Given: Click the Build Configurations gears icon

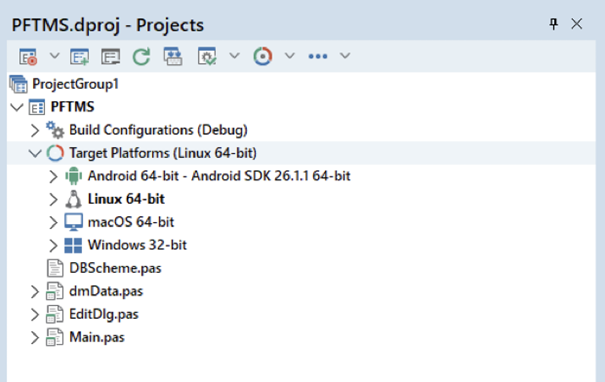Looking at the screenshot, I should (x=55, y=130).
